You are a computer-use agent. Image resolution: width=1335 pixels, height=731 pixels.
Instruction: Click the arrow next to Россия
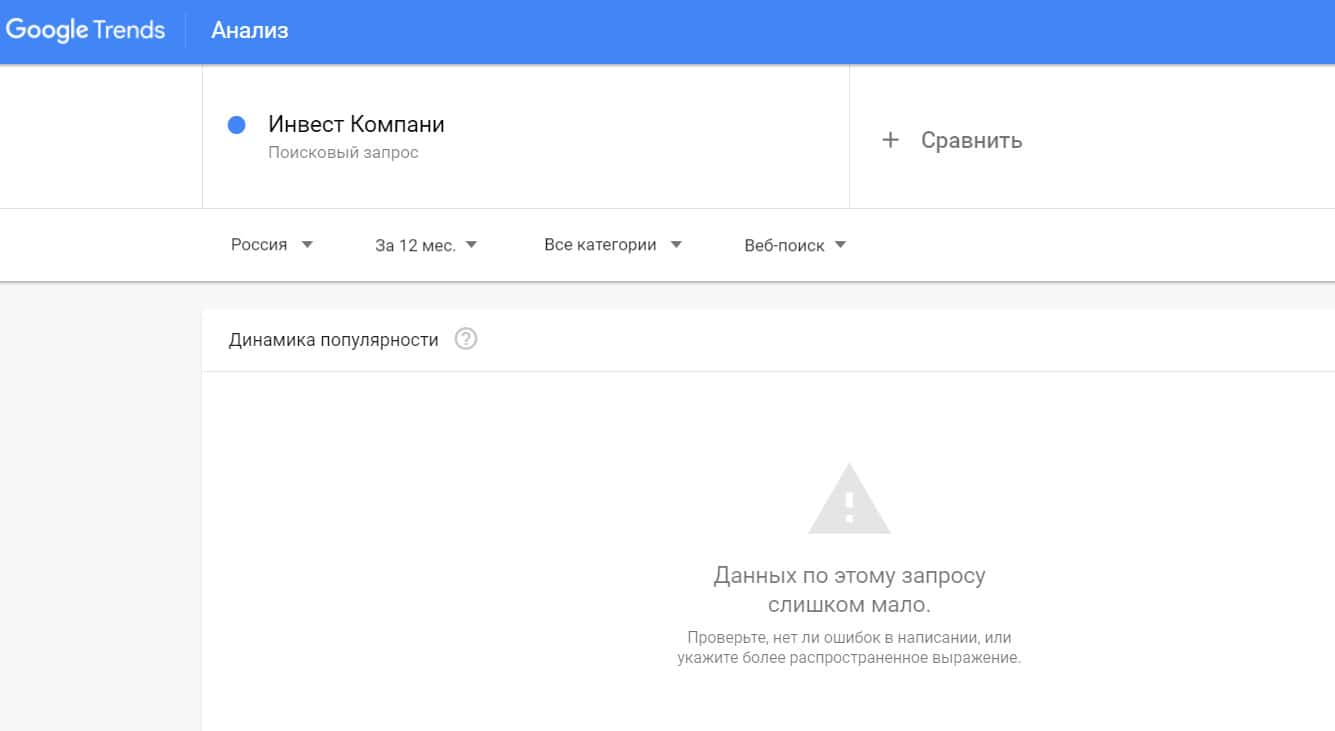pos(307,245)
